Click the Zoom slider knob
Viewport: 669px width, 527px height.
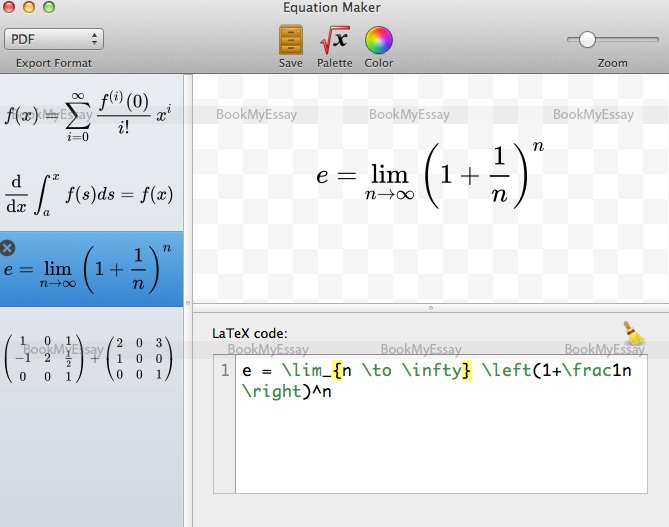pyautogui.click(x=587, y=39)
